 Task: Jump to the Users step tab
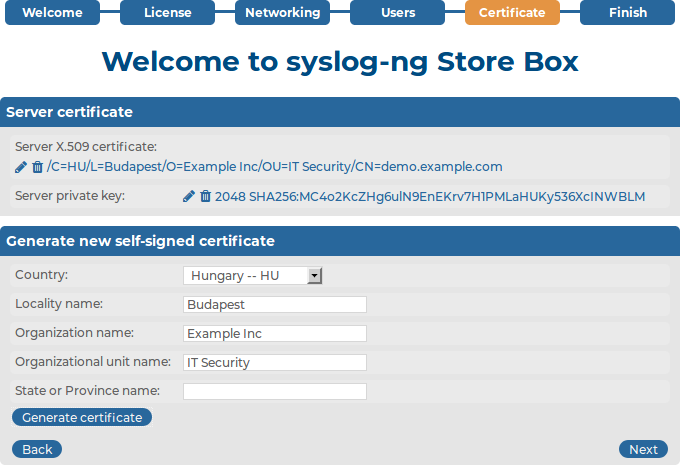coord(398,13)
